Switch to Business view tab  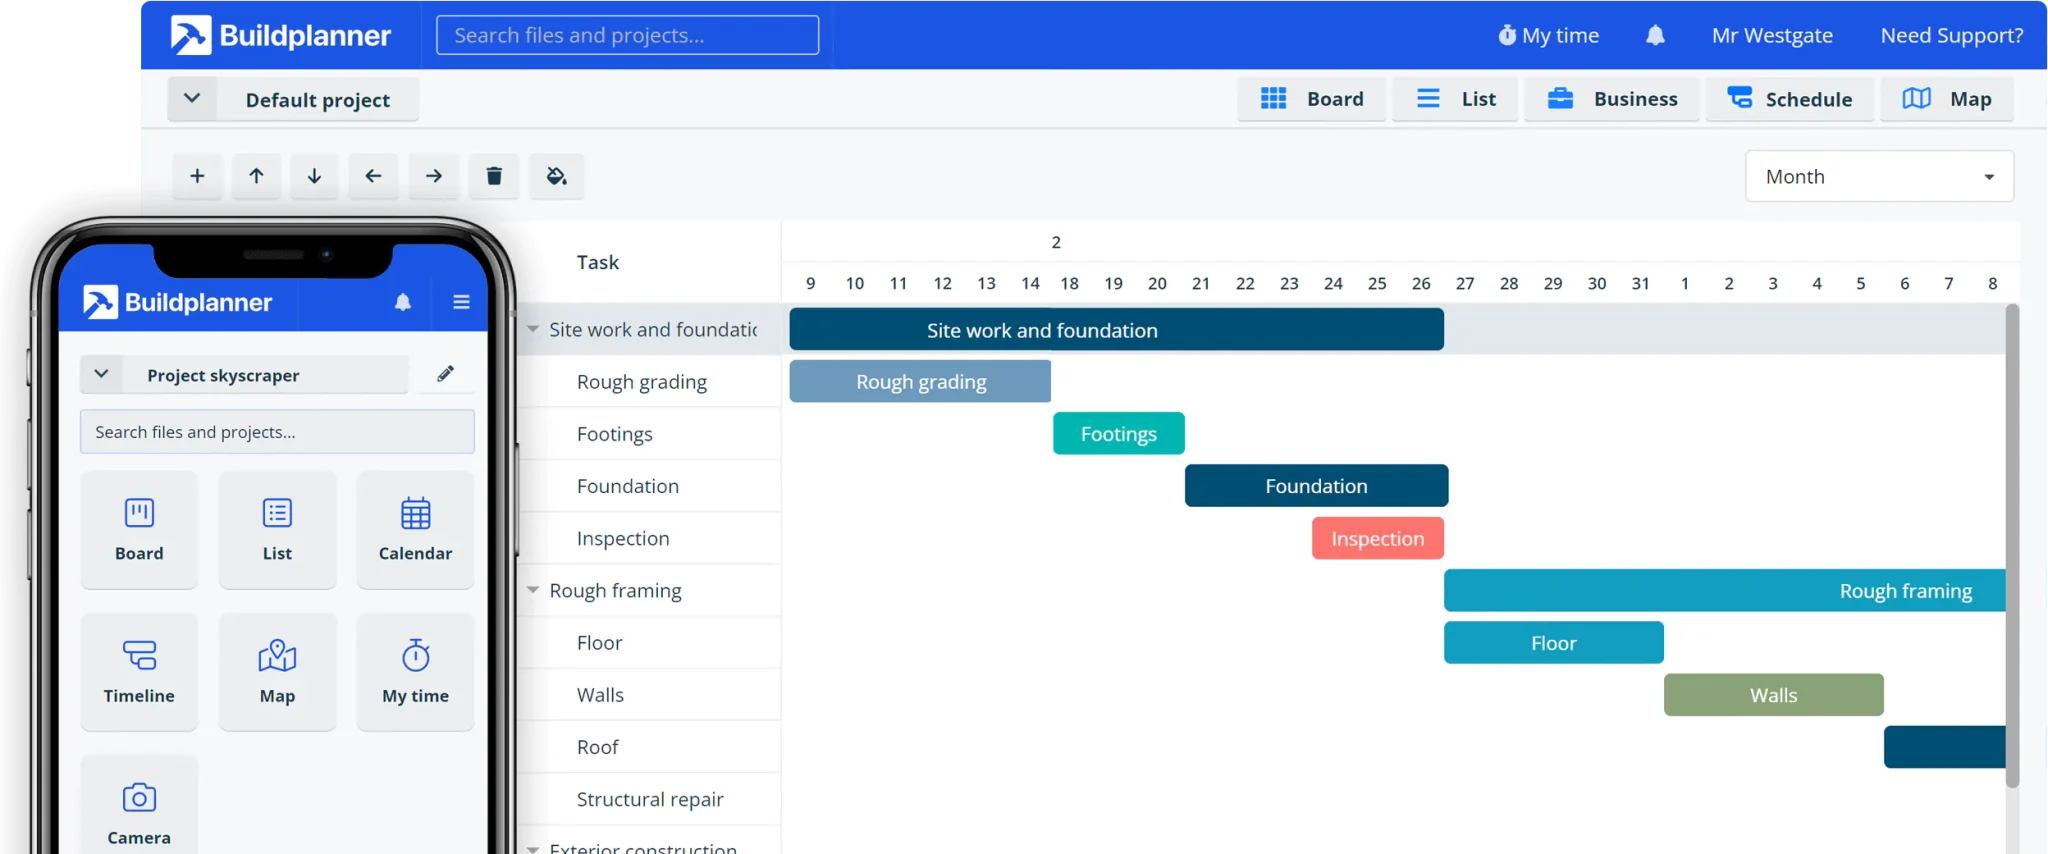(1611, 99)
